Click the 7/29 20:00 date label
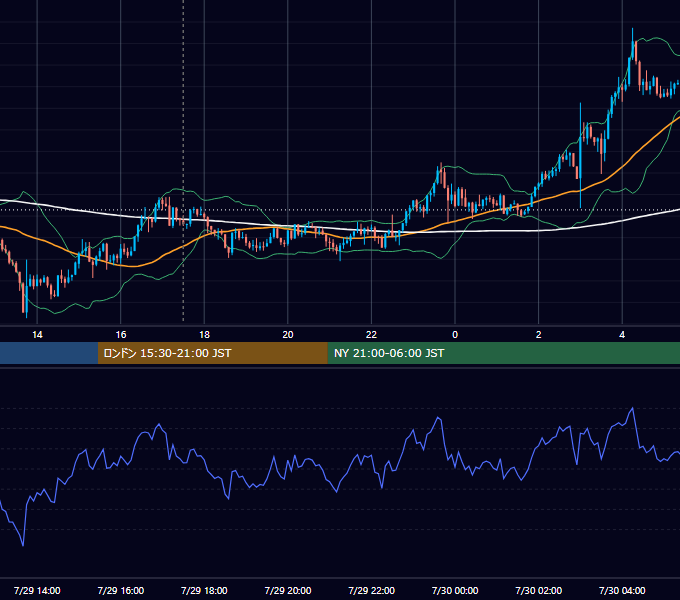 pyautogui.click(x=288, y=590)
